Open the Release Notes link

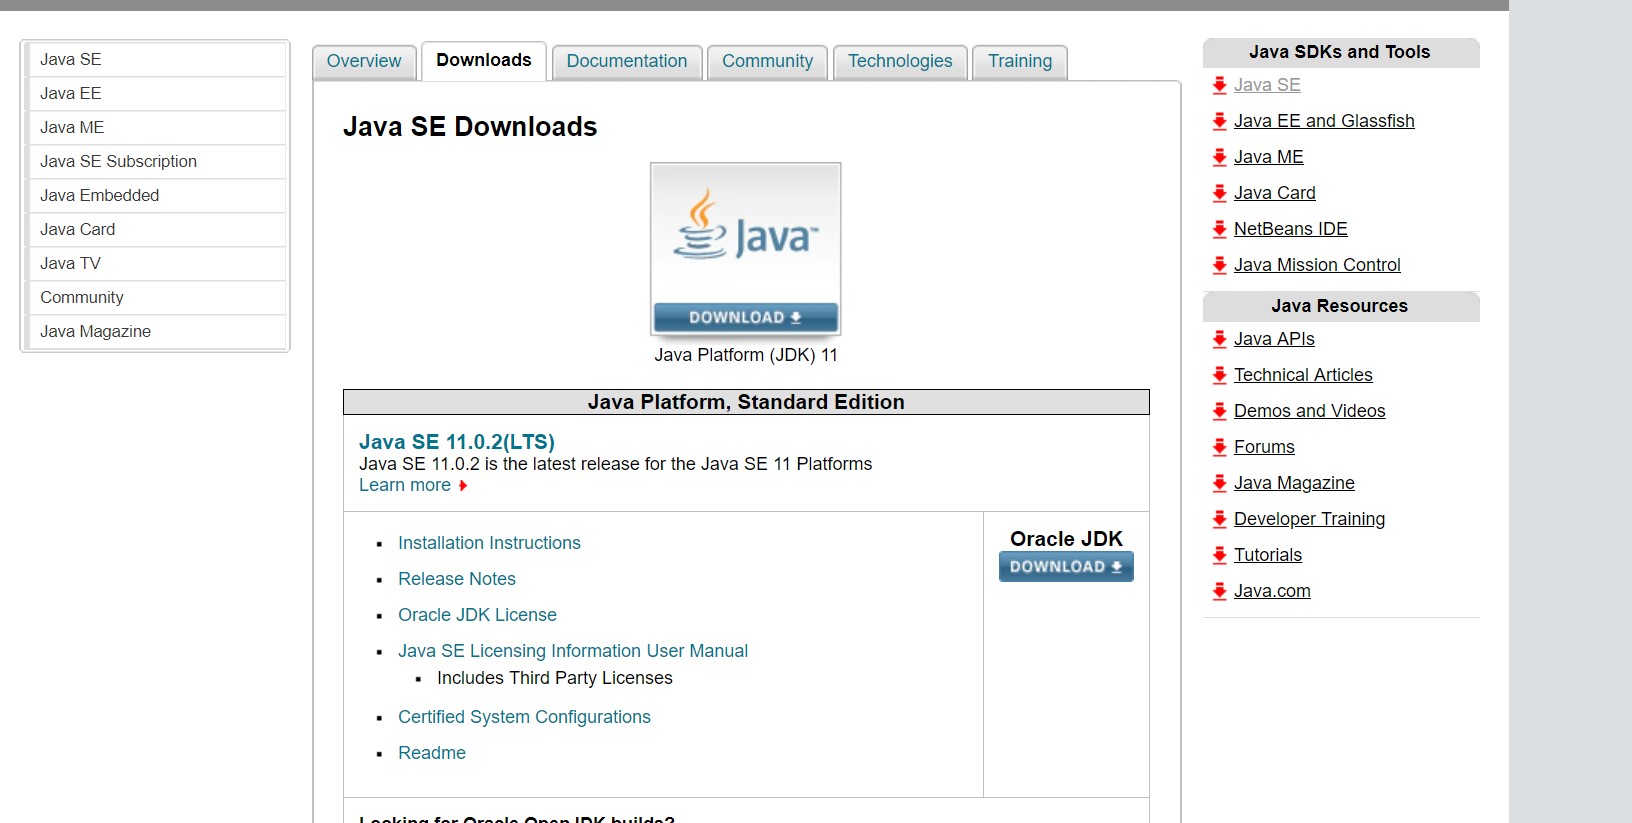coord(457,579)
